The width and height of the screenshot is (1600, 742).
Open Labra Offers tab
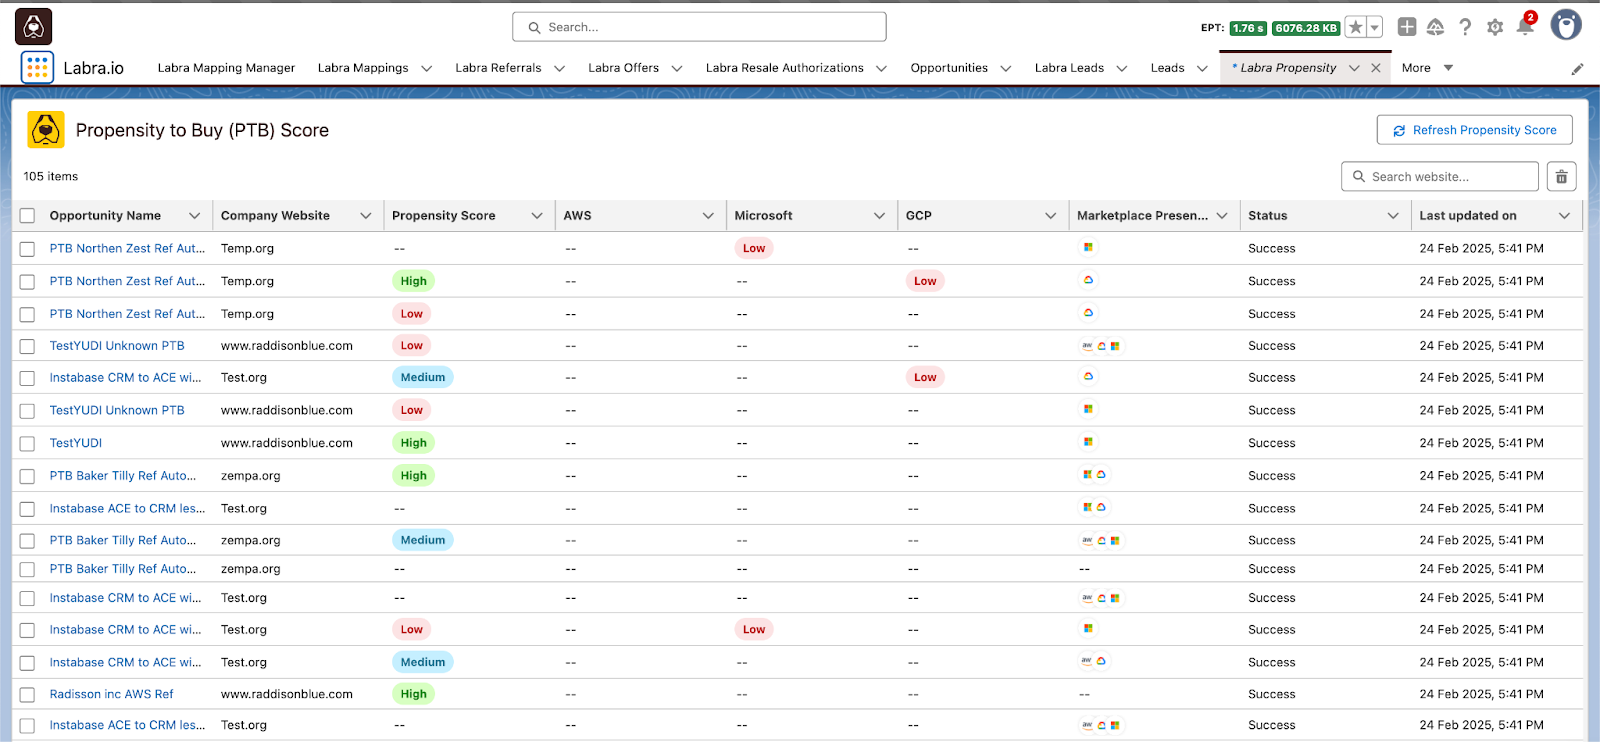pos(623,68)
